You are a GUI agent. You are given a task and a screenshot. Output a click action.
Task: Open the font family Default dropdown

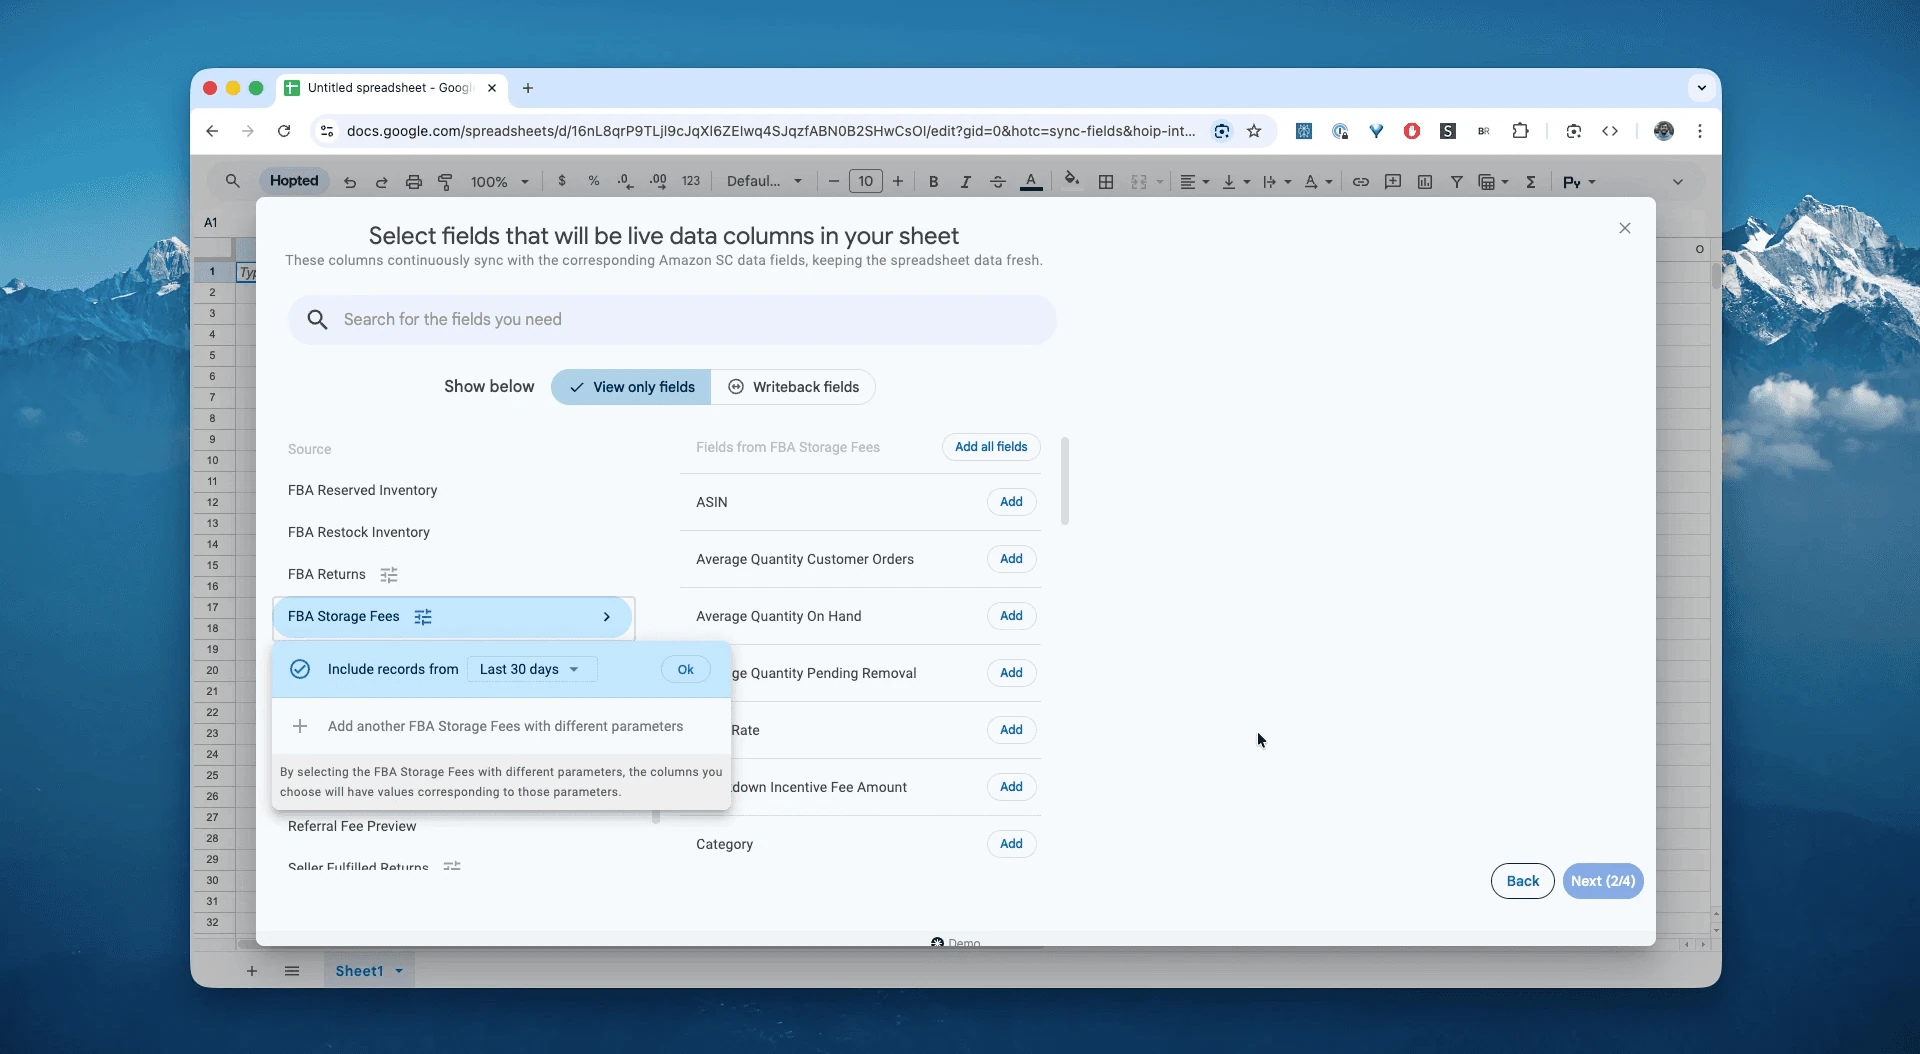click(764, 181)
